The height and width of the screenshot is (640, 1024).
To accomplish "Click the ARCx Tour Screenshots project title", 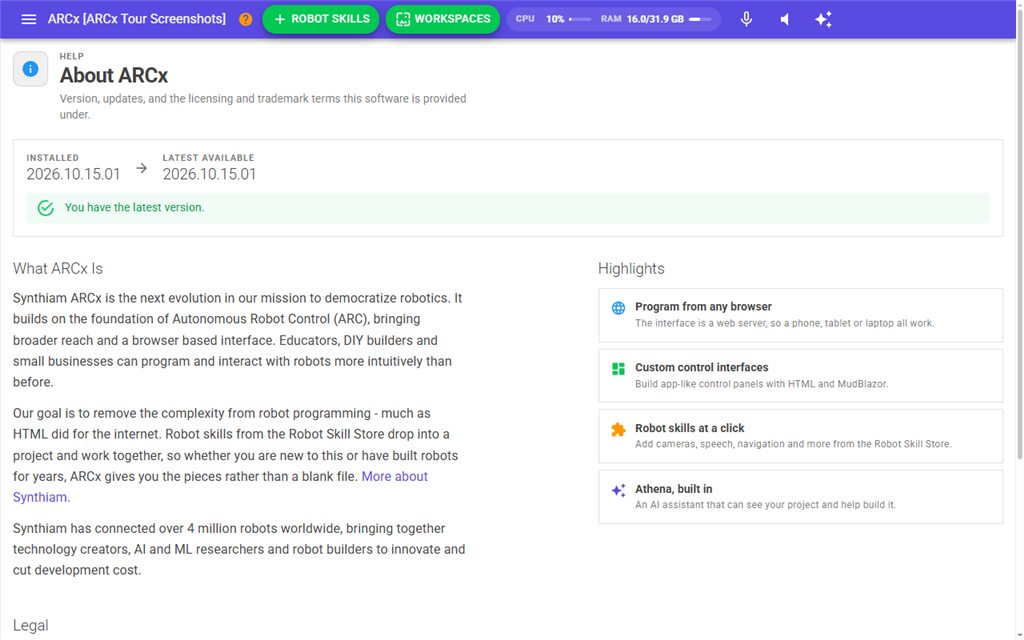I will pyautogui.click(x=136, y=19).
